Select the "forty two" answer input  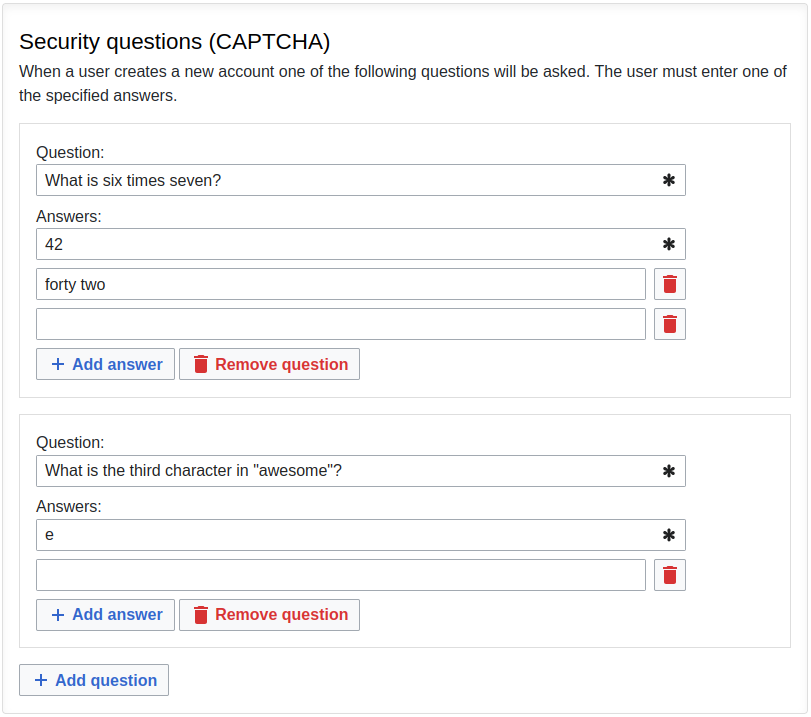tap(340, 284)
